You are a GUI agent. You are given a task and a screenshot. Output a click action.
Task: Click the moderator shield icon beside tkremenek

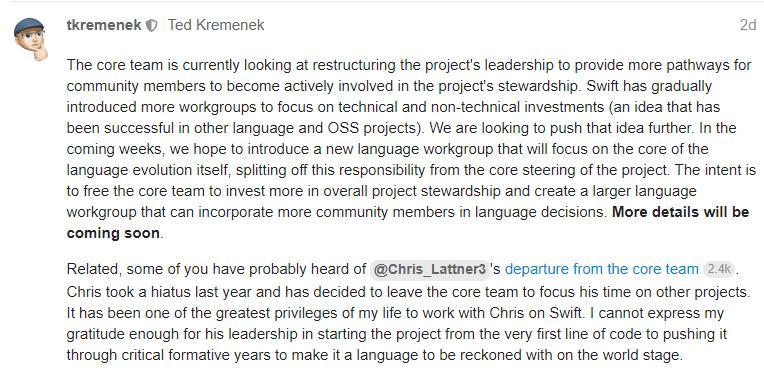tap(152, 25)
